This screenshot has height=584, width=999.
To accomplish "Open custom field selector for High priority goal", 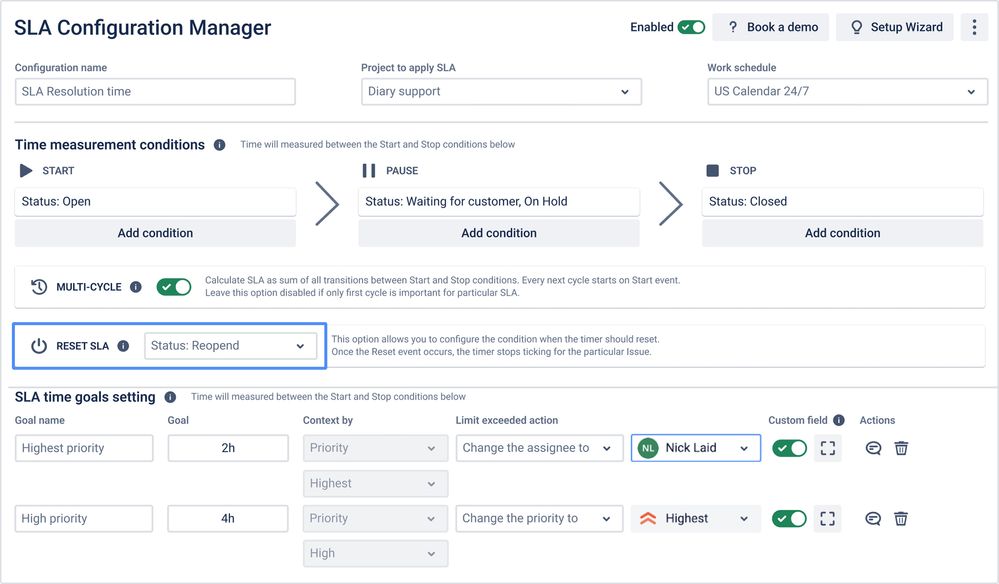I will [x=828, y=518].
